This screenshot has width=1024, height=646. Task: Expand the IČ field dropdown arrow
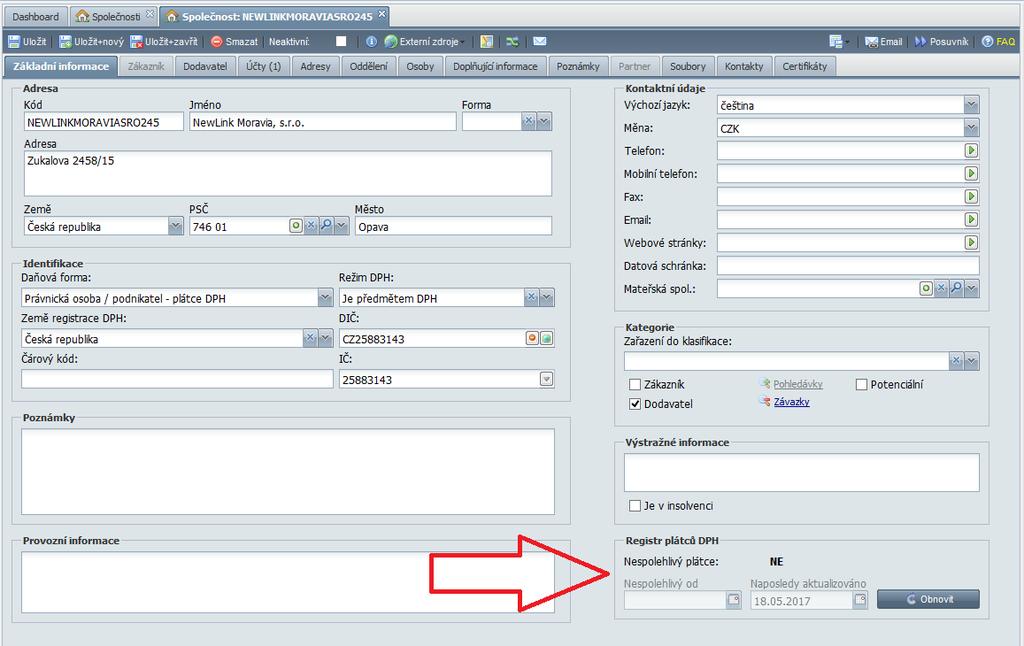pos(547,379)
